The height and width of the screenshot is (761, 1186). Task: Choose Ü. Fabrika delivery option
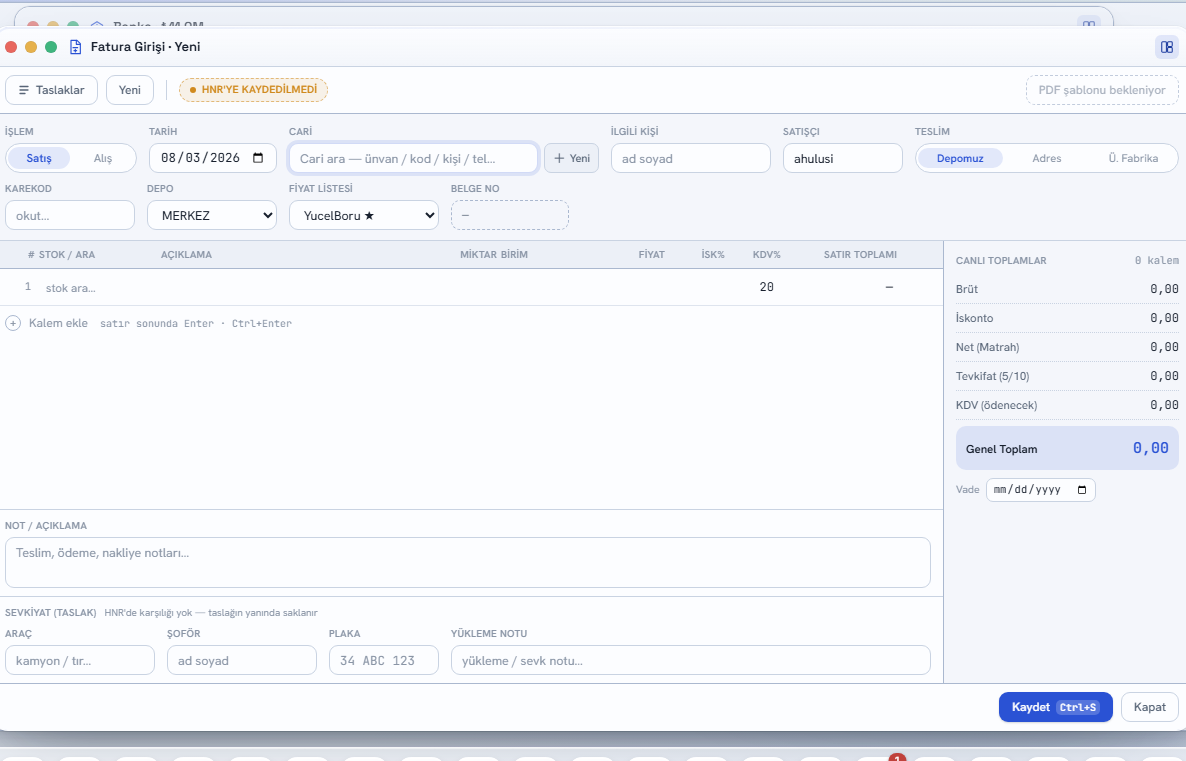[x=1133, y=158]
